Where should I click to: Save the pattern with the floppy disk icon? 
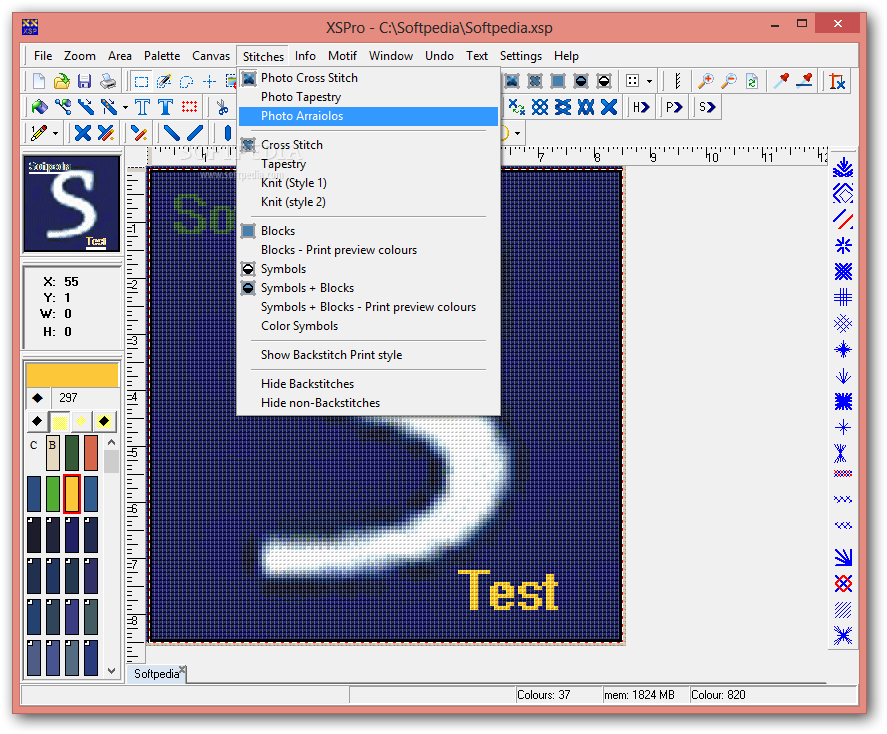[x=84, y=81]
